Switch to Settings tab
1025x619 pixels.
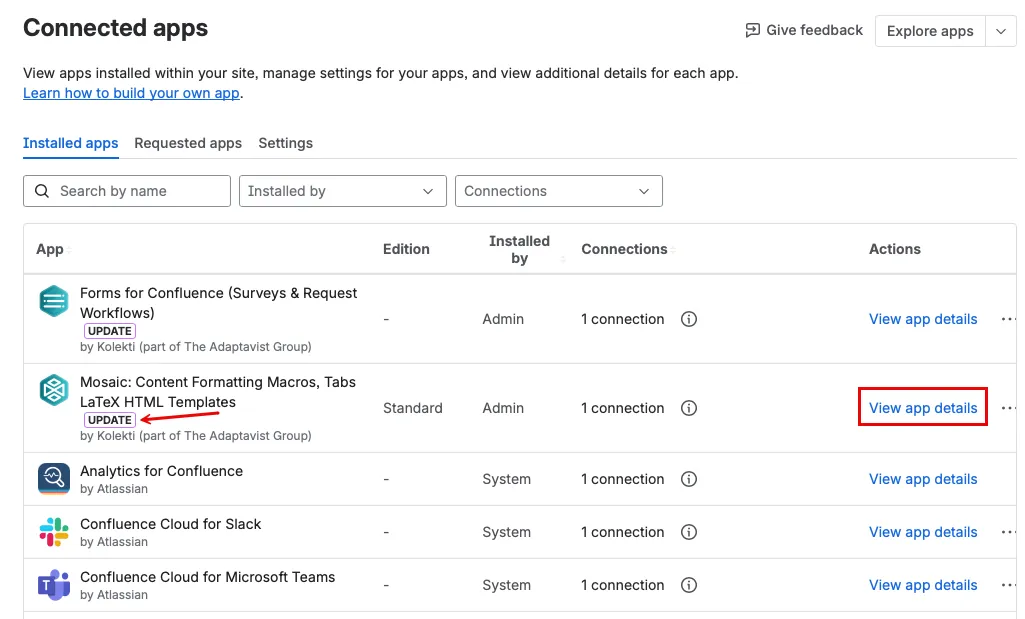point(286,143)
